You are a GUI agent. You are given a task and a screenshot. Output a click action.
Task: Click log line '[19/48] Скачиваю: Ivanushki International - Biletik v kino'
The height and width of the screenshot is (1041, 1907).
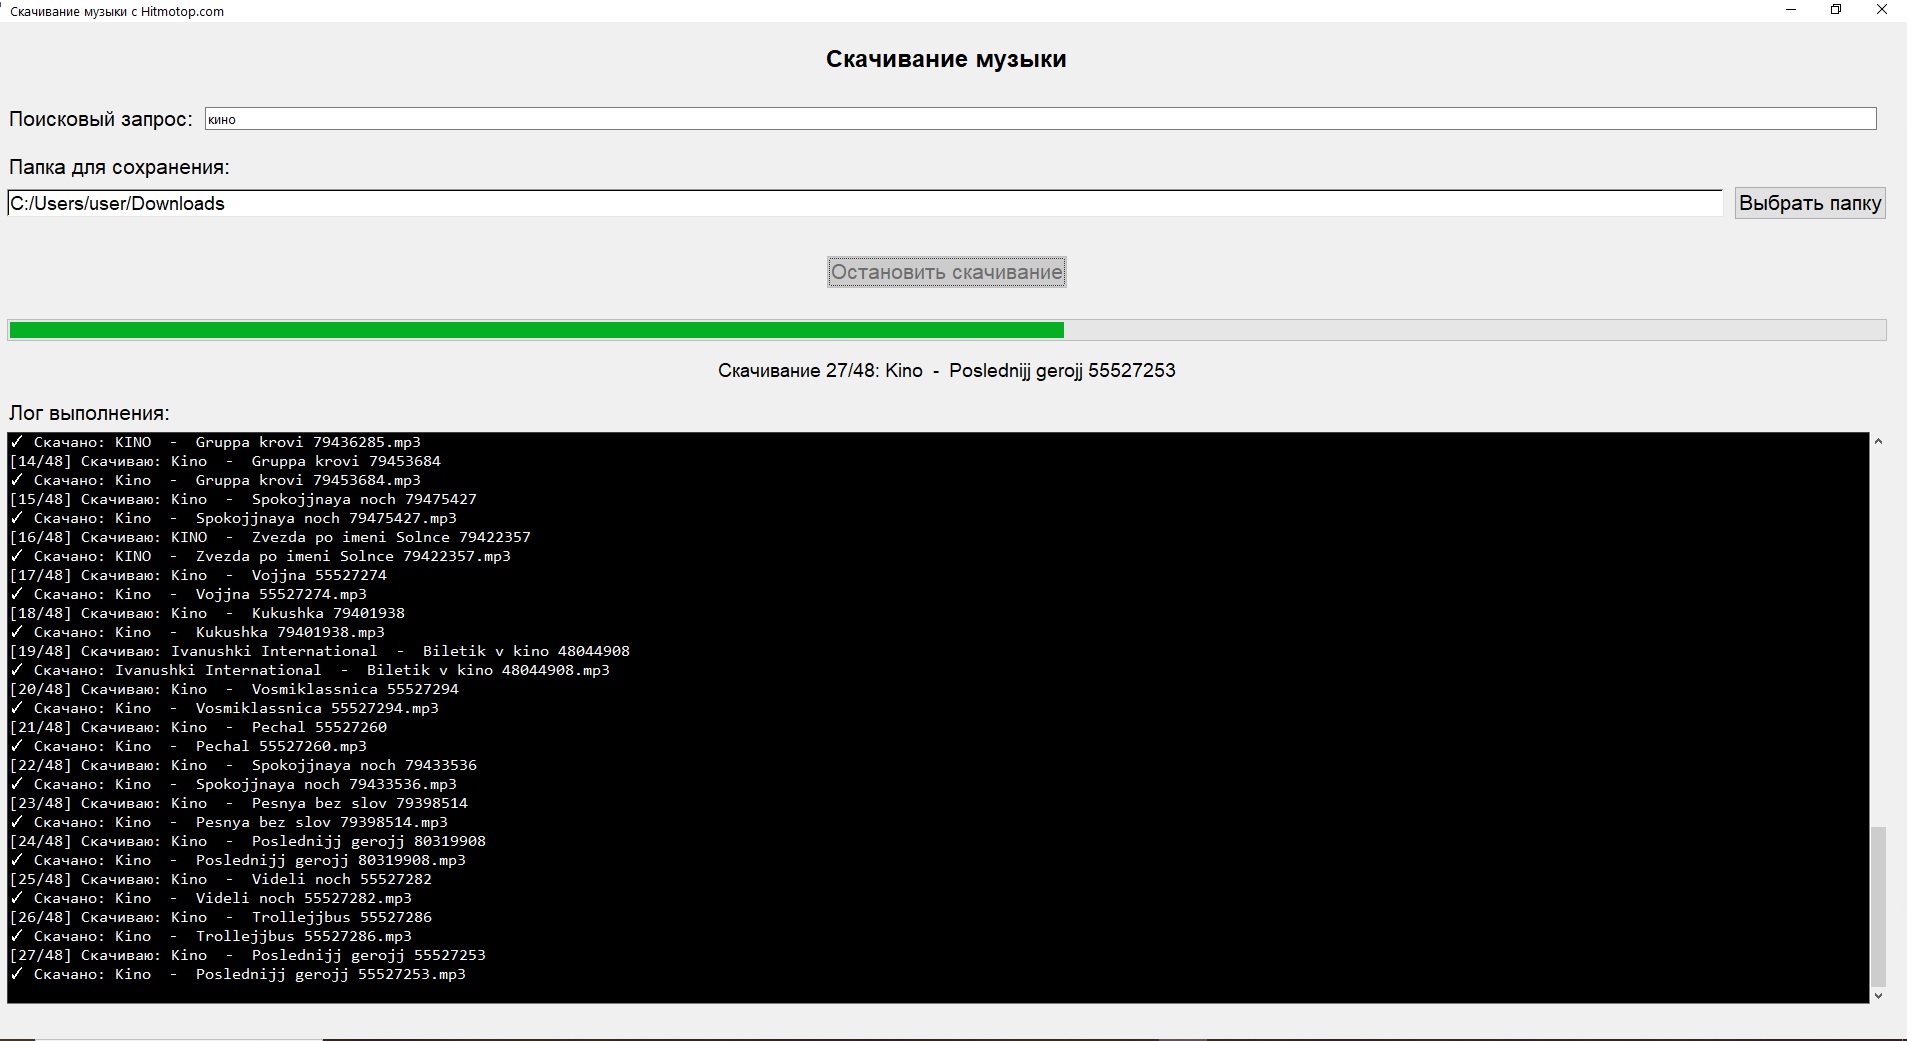(320, 651)
